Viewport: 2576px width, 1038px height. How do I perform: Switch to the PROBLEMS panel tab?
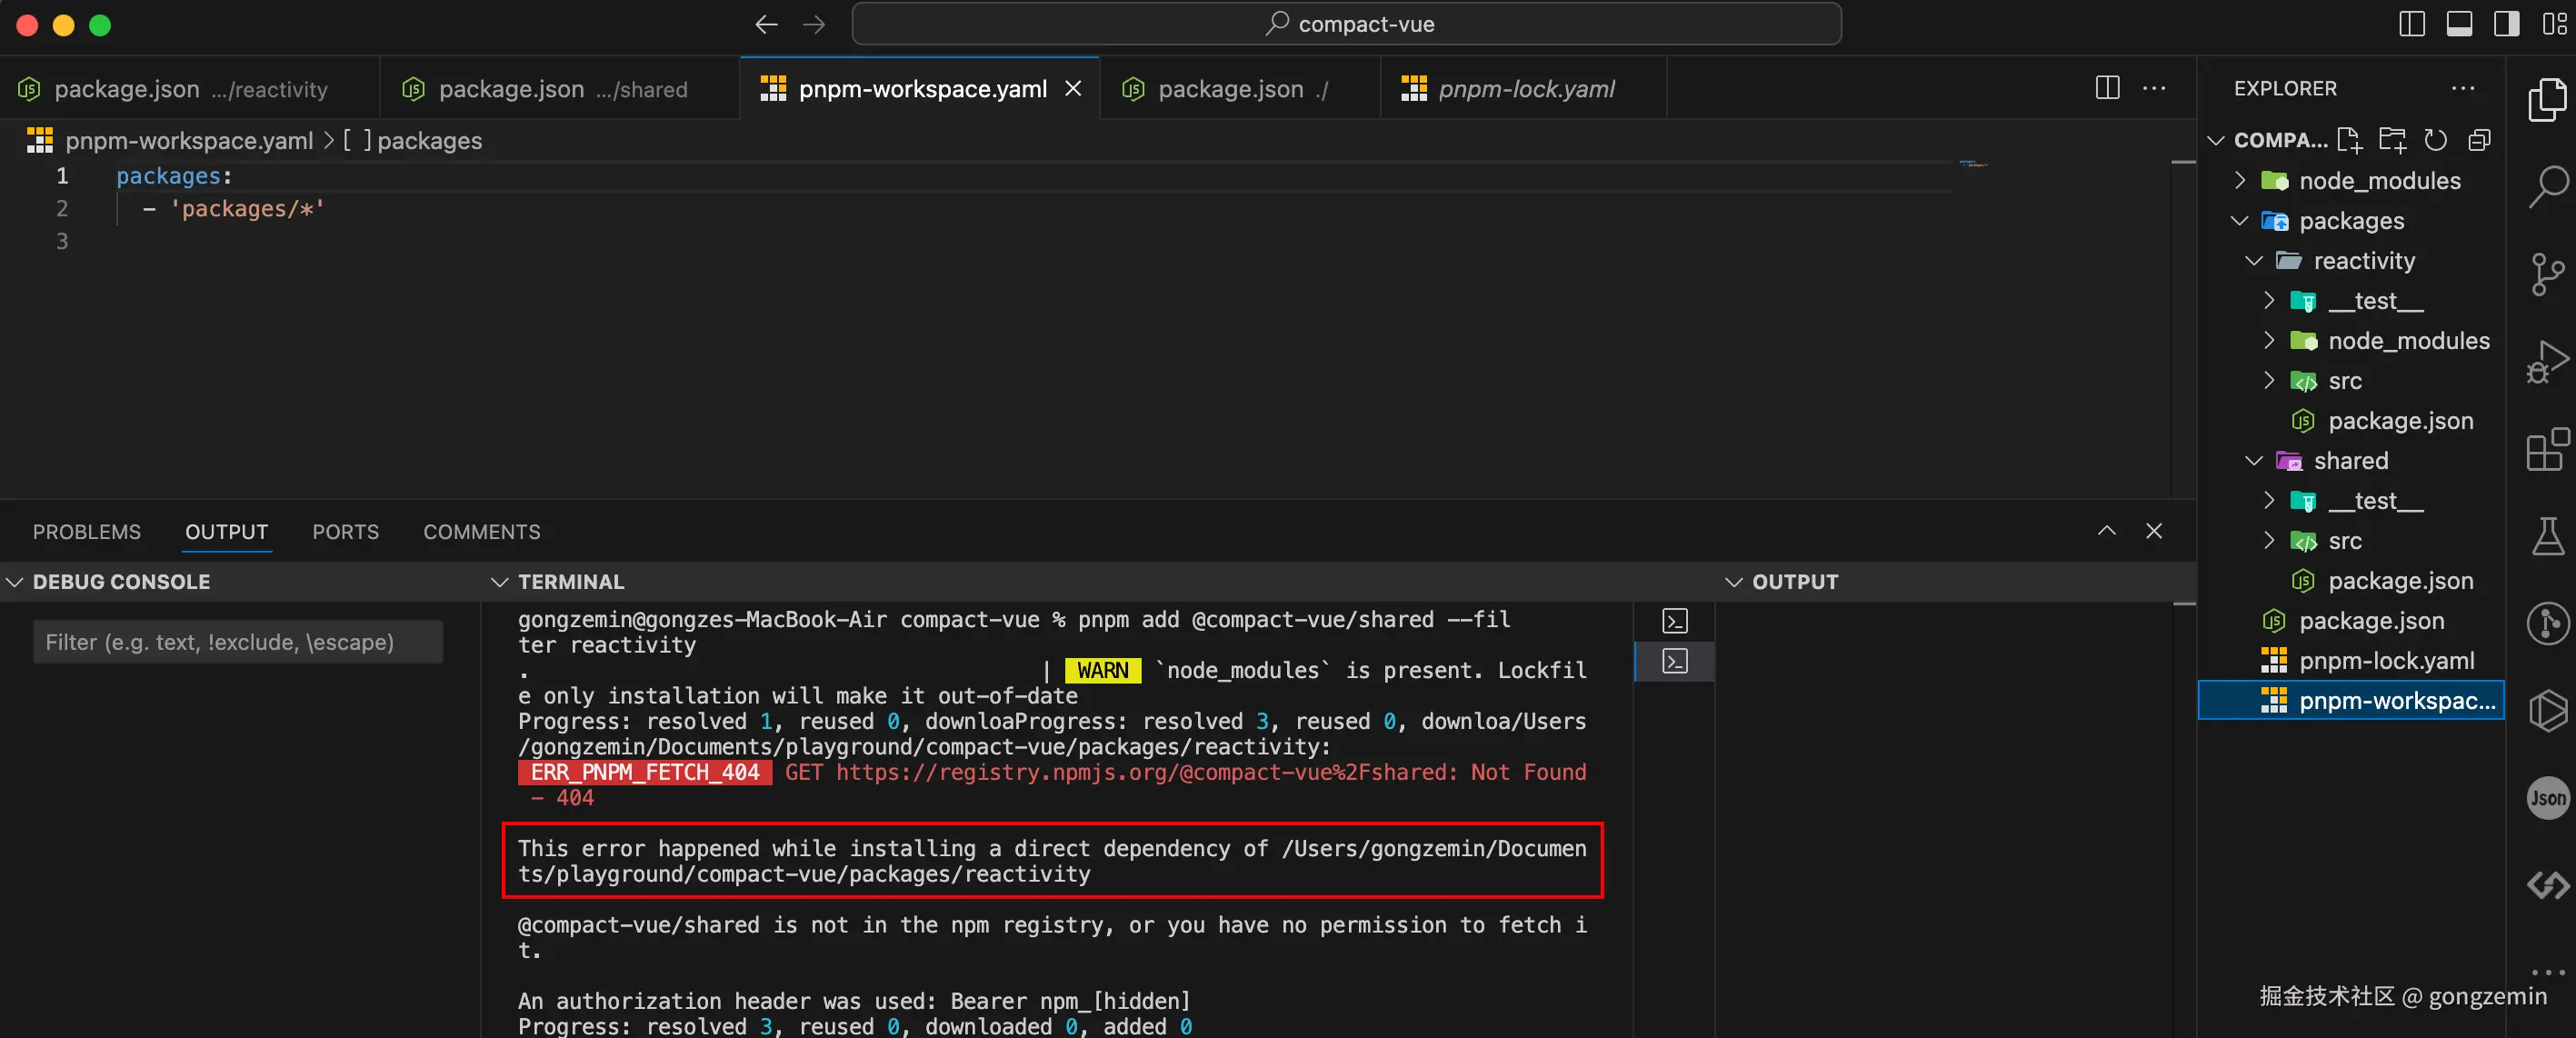click(86, 532)
